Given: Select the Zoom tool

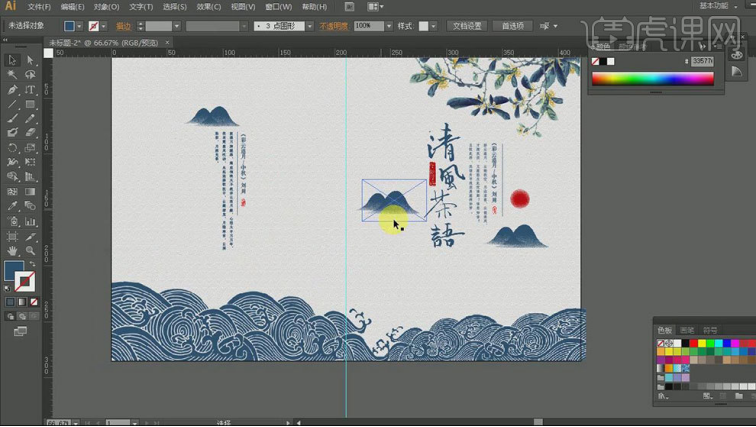Looking at the screenshot, I should point(30,250).
